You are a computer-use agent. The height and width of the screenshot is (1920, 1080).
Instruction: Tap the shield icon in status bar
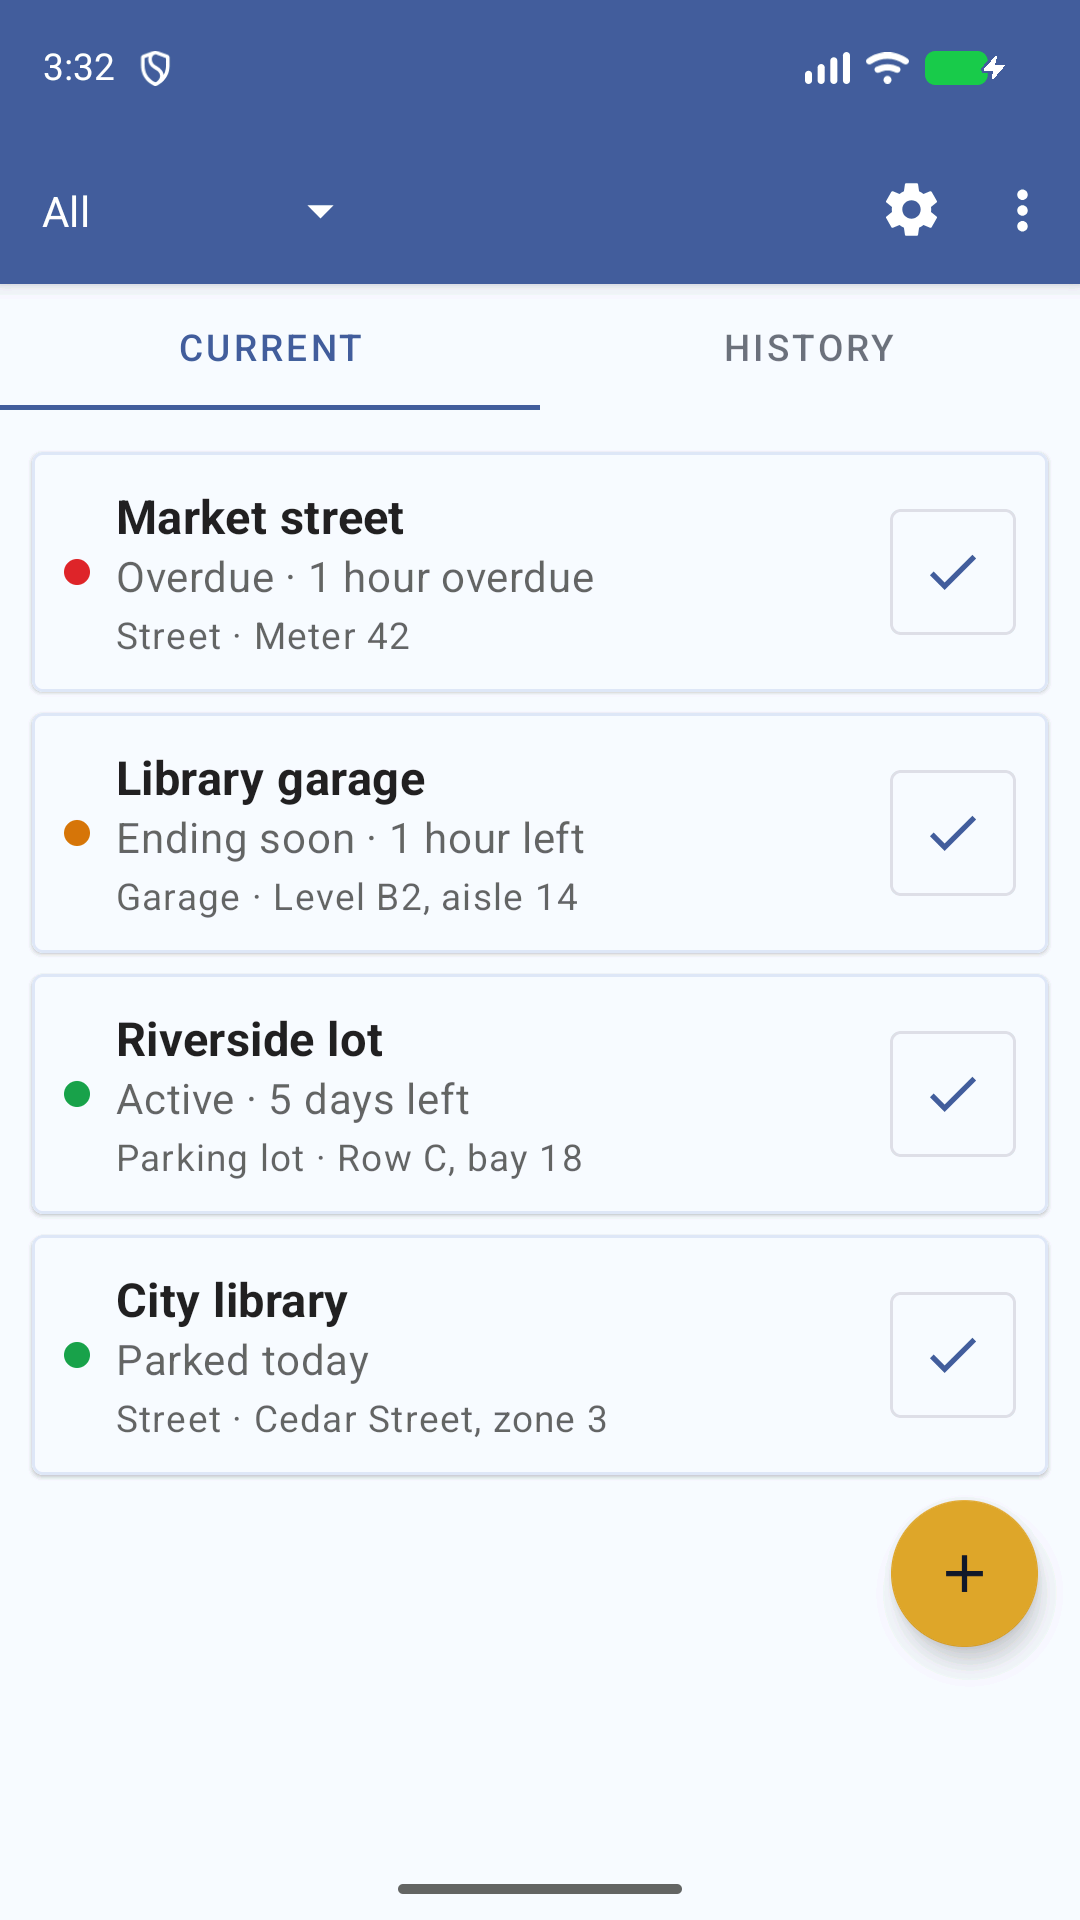coord(155,68)
